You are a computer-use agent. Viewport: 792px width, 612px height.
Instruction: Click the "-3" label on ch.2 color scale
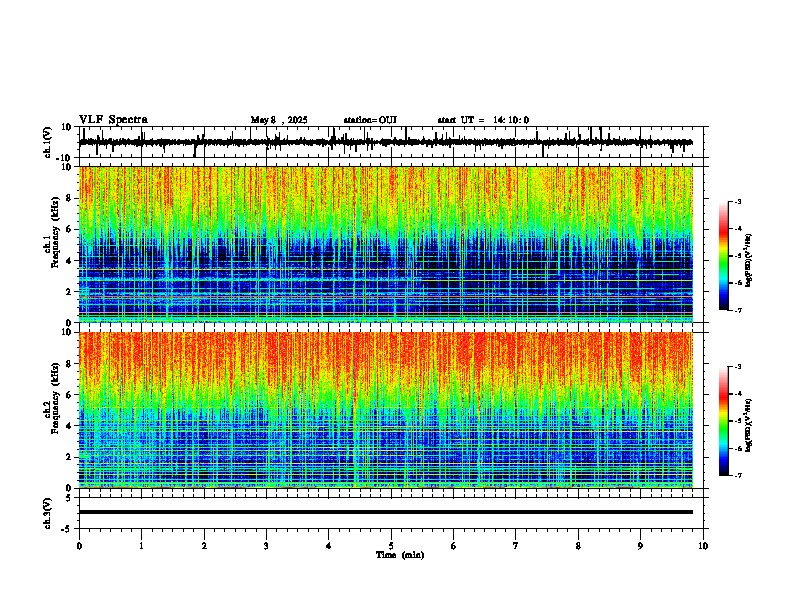(738, 367)
